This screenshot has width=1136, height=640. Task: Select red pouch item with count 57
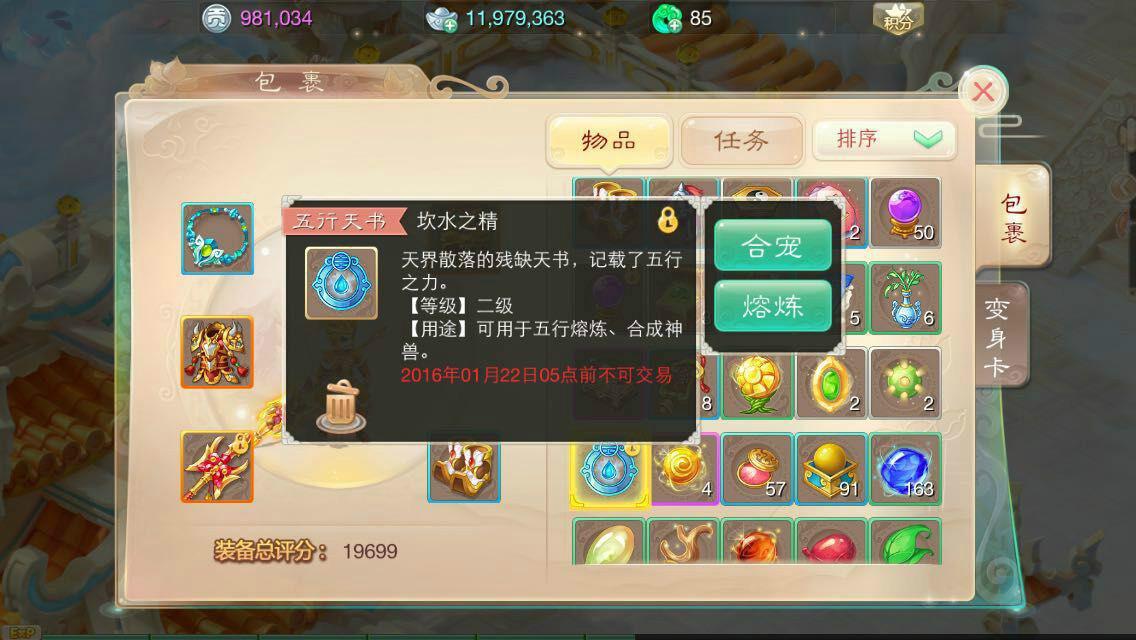click(757, 468)
